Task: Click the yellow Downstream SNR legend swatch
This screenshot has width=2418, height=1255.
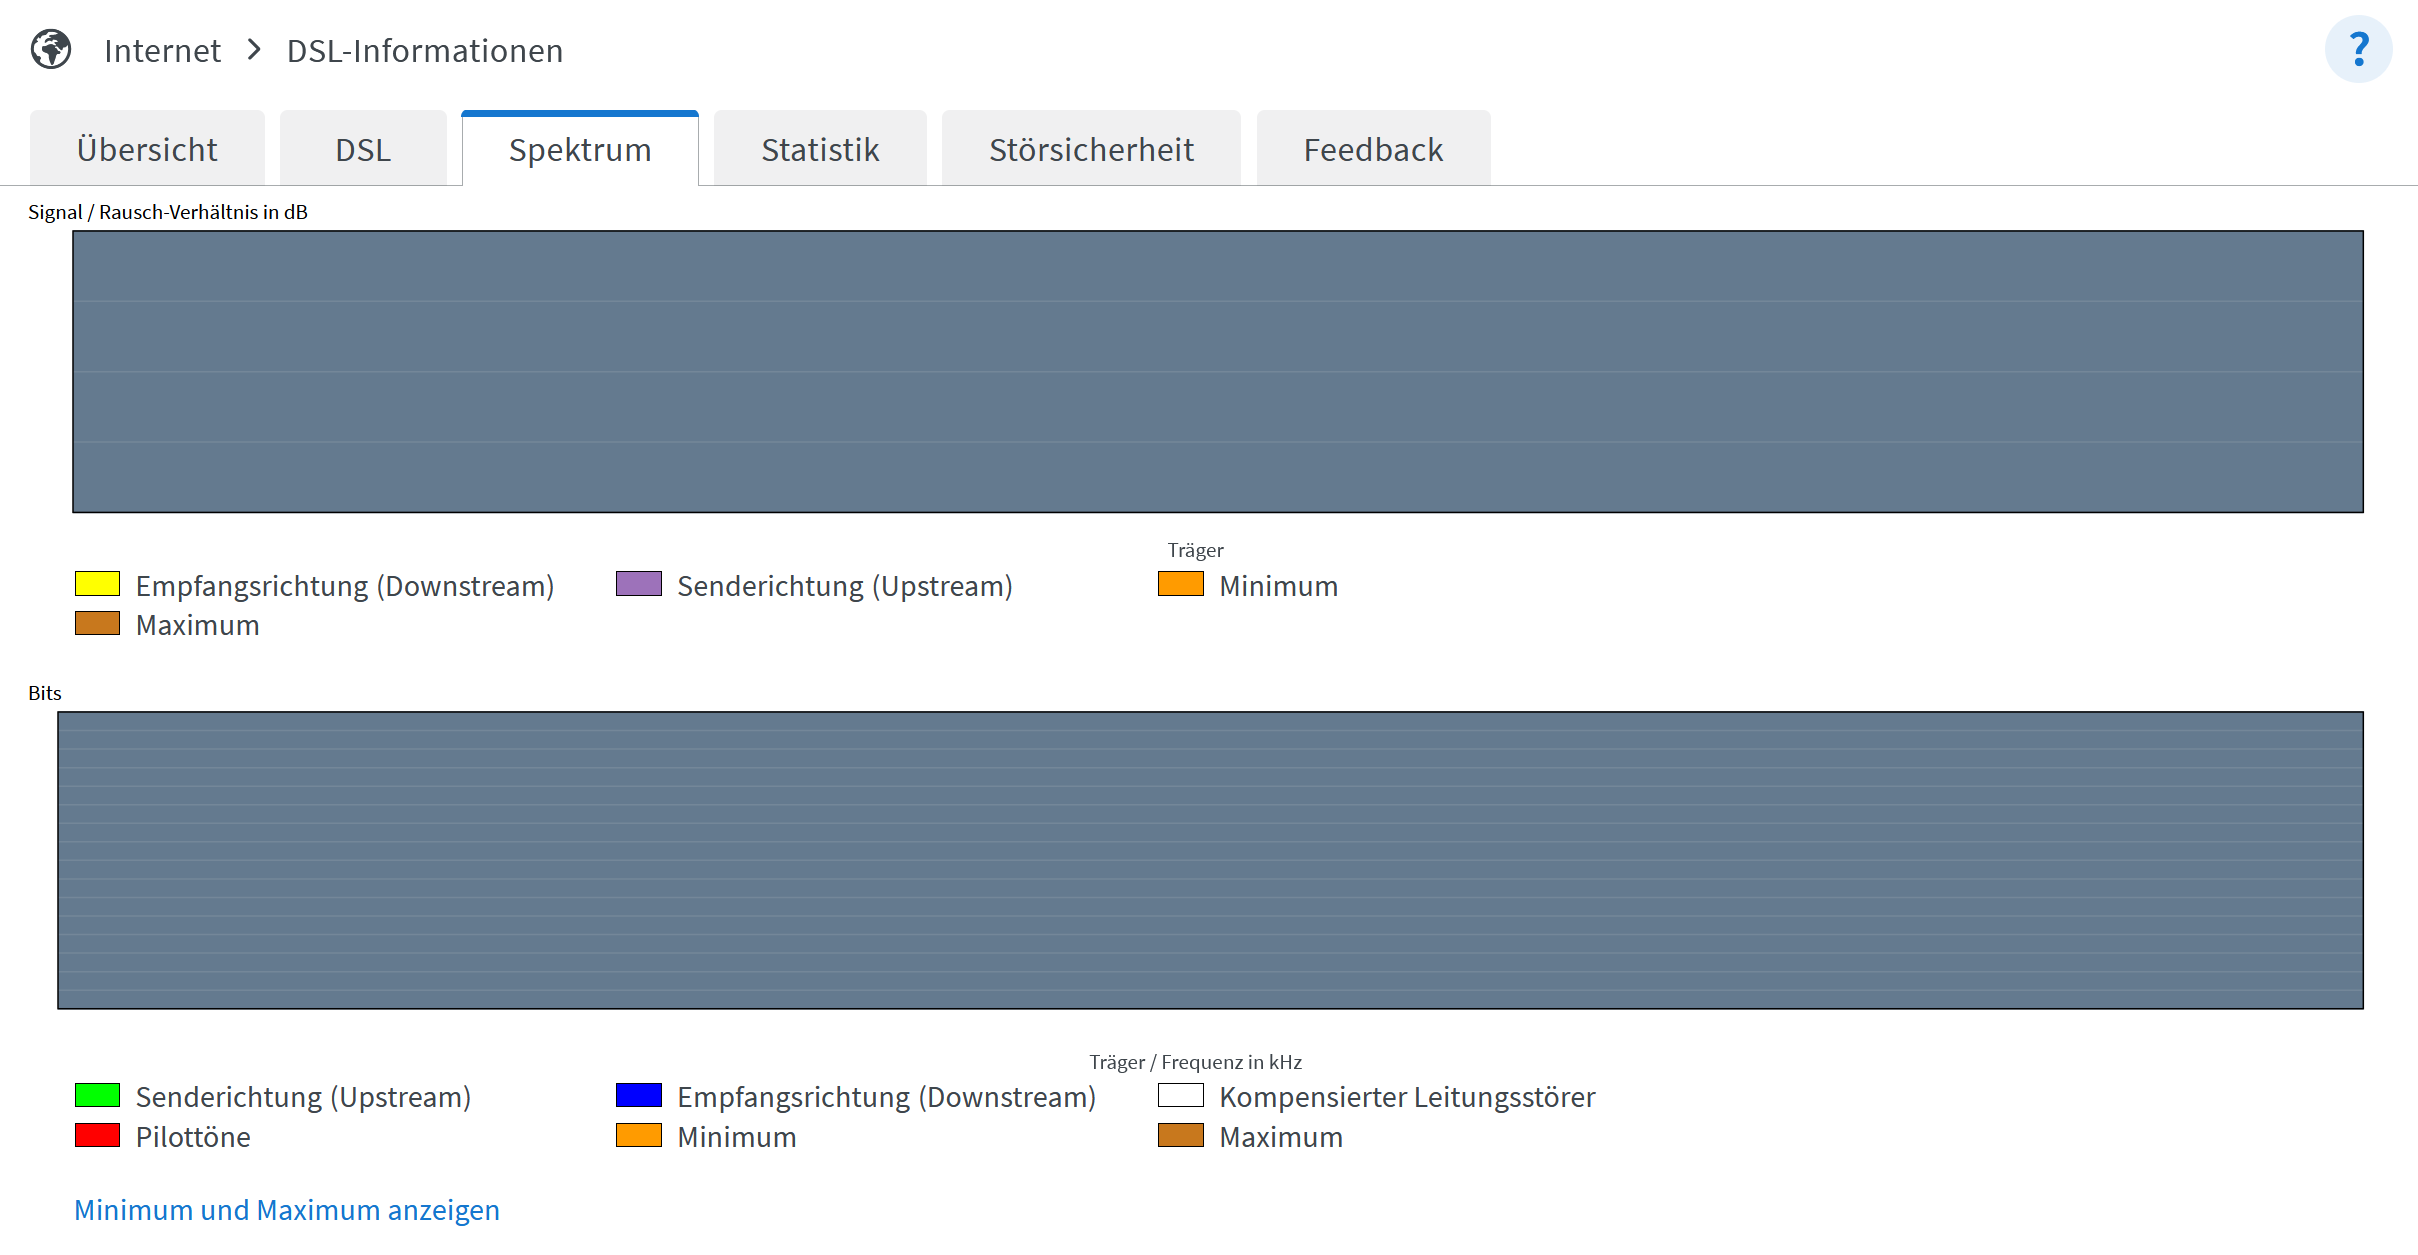Action: (x=97, y=584)
